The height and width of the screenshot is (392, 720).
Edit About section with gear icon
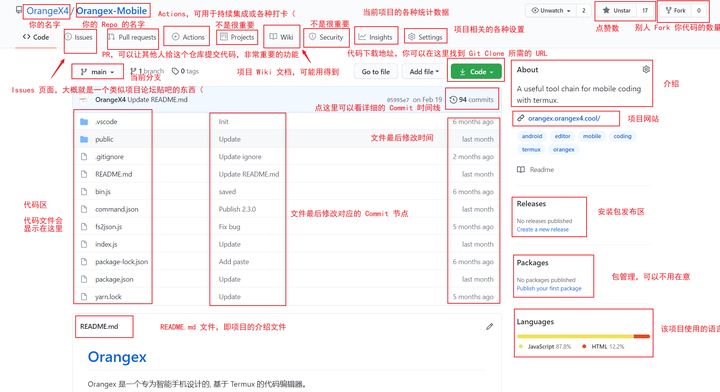pyautogui.click(x=646, y=69)
